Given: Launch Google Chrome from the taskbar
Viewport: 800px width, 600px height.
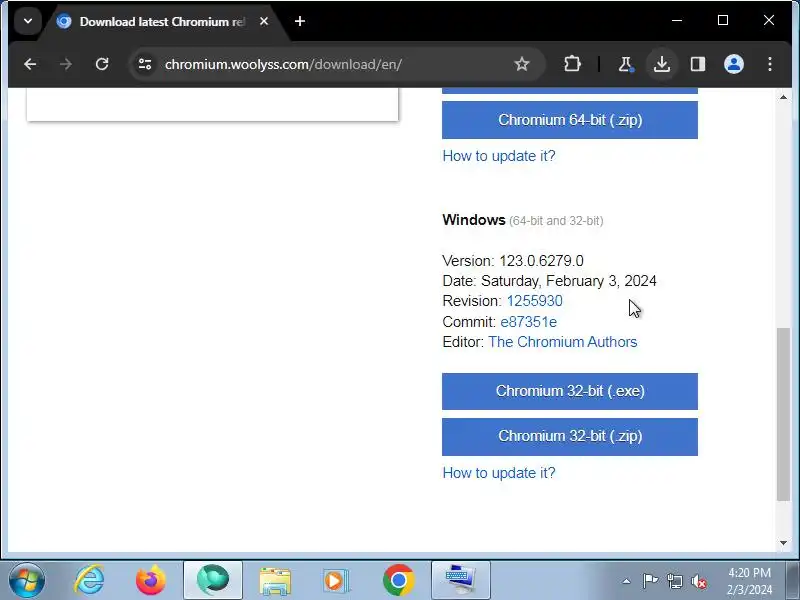Looking at the screenshot, I should click(398, 581).
